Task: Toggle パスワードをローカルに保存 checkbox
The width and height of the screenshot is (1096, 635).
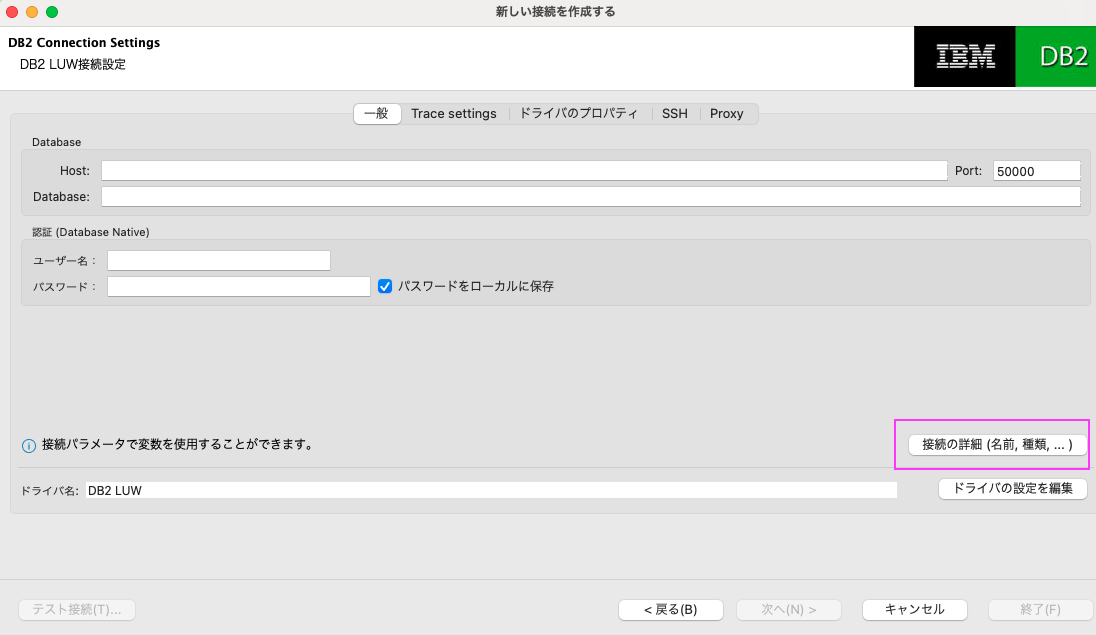Action: click(384, 286)
